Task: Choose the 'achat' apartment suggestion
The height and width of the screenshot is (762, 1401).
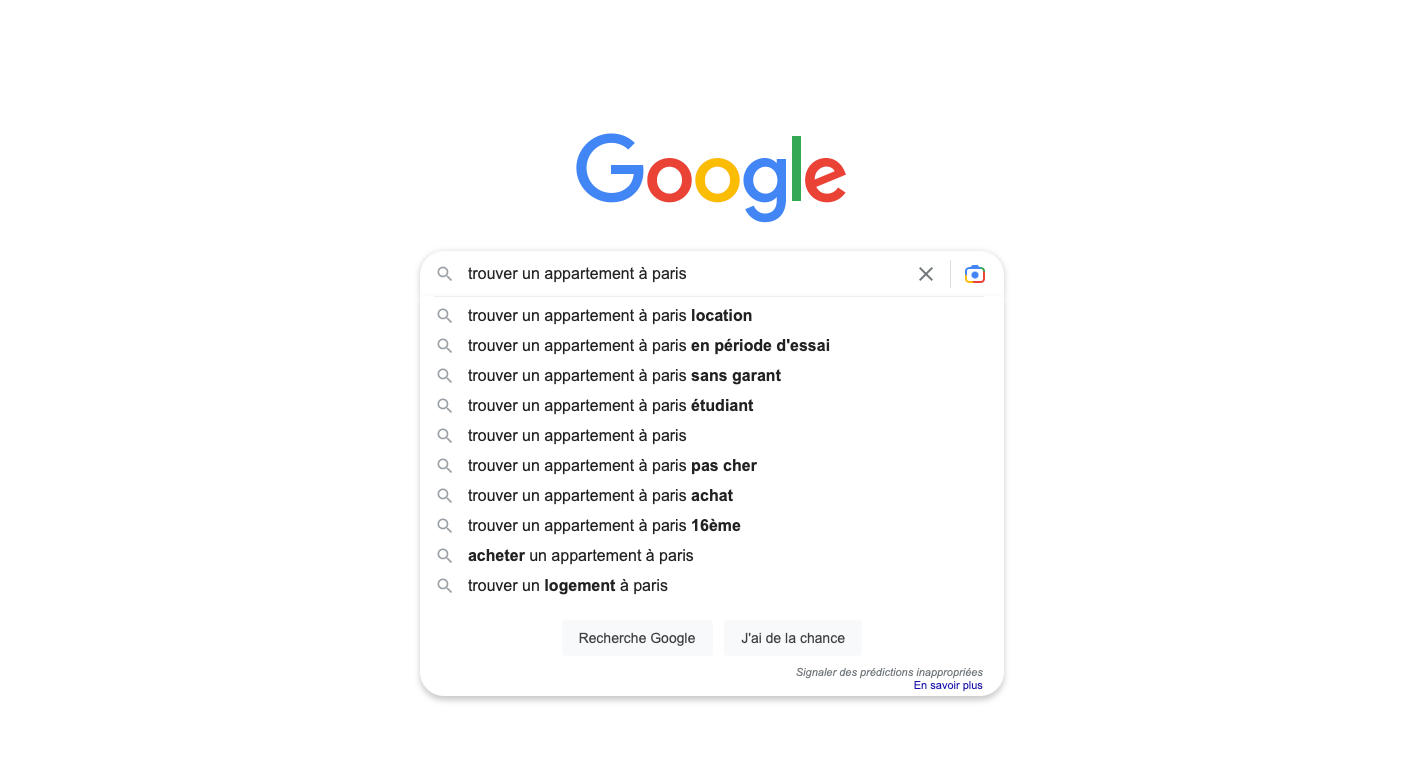Action: [712, 496]
